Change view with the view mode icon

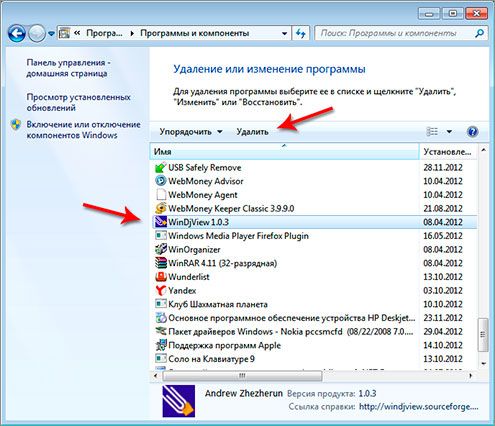432,132
